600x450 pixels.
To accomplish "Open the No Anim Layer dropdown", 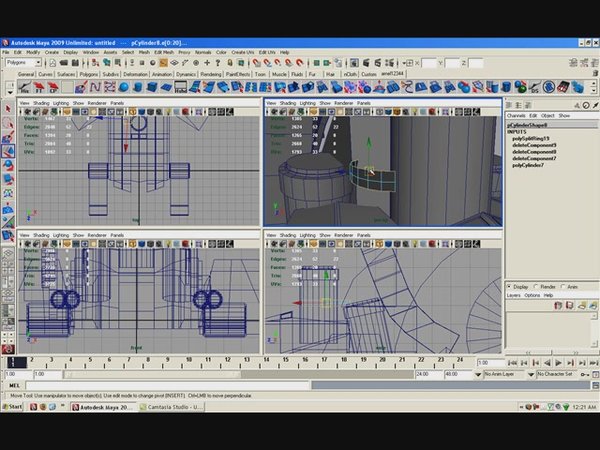I will (506, 374).
